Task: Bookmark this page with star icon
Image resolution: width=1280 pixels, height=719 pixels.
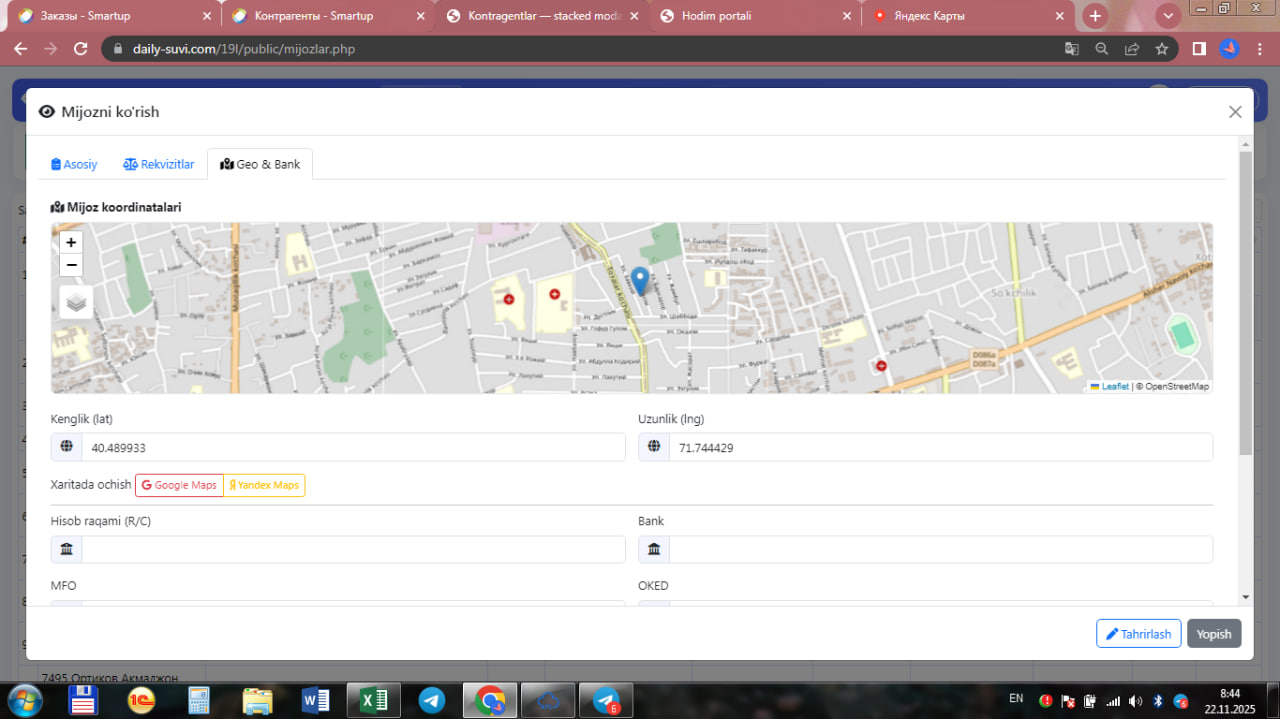Action: coord(1162,49)
